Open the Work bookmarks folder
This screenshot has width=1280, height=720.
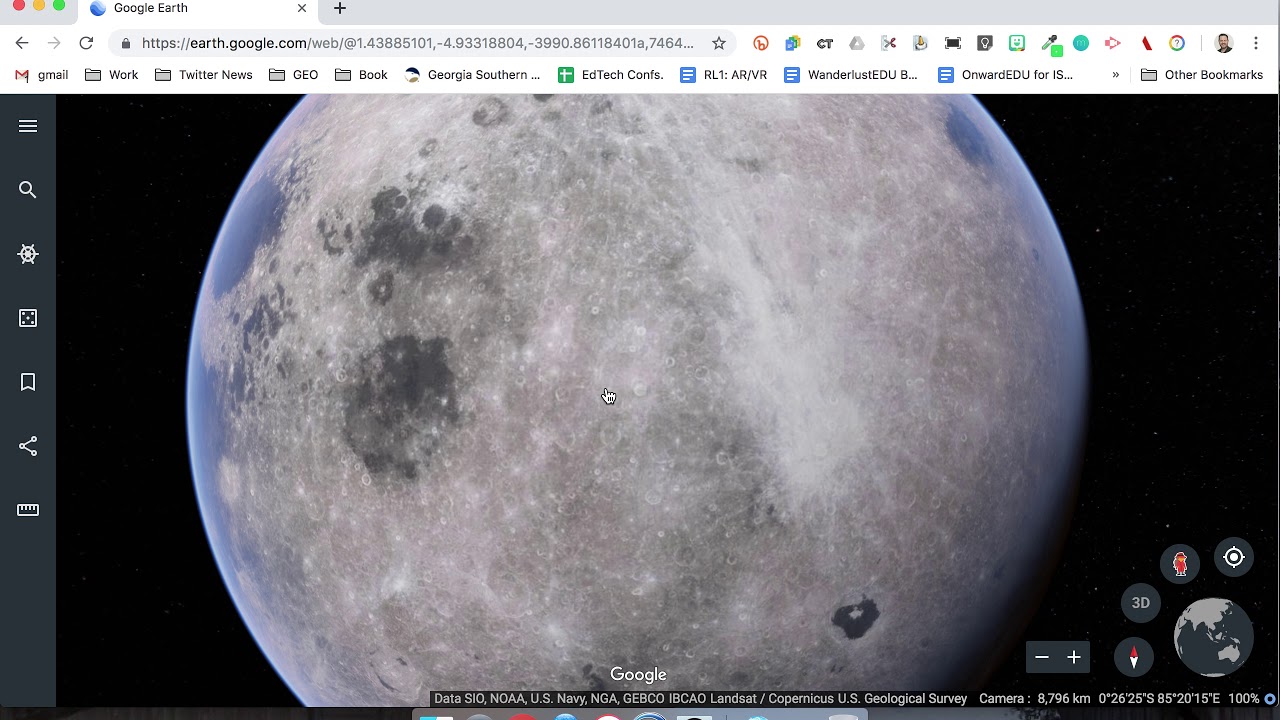[112, 75]
